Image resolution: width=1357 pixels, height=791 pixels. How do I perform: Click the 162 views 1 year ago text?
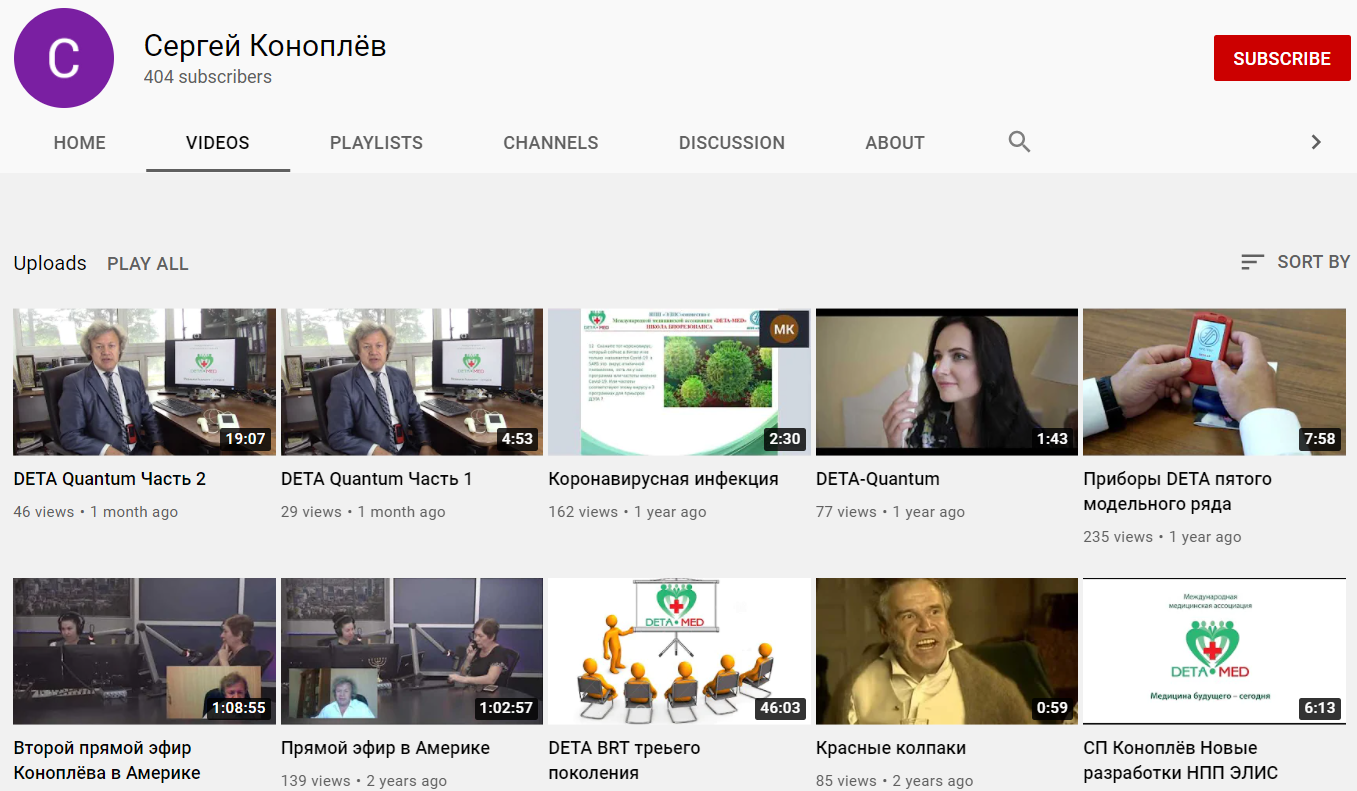coord(627,512)
